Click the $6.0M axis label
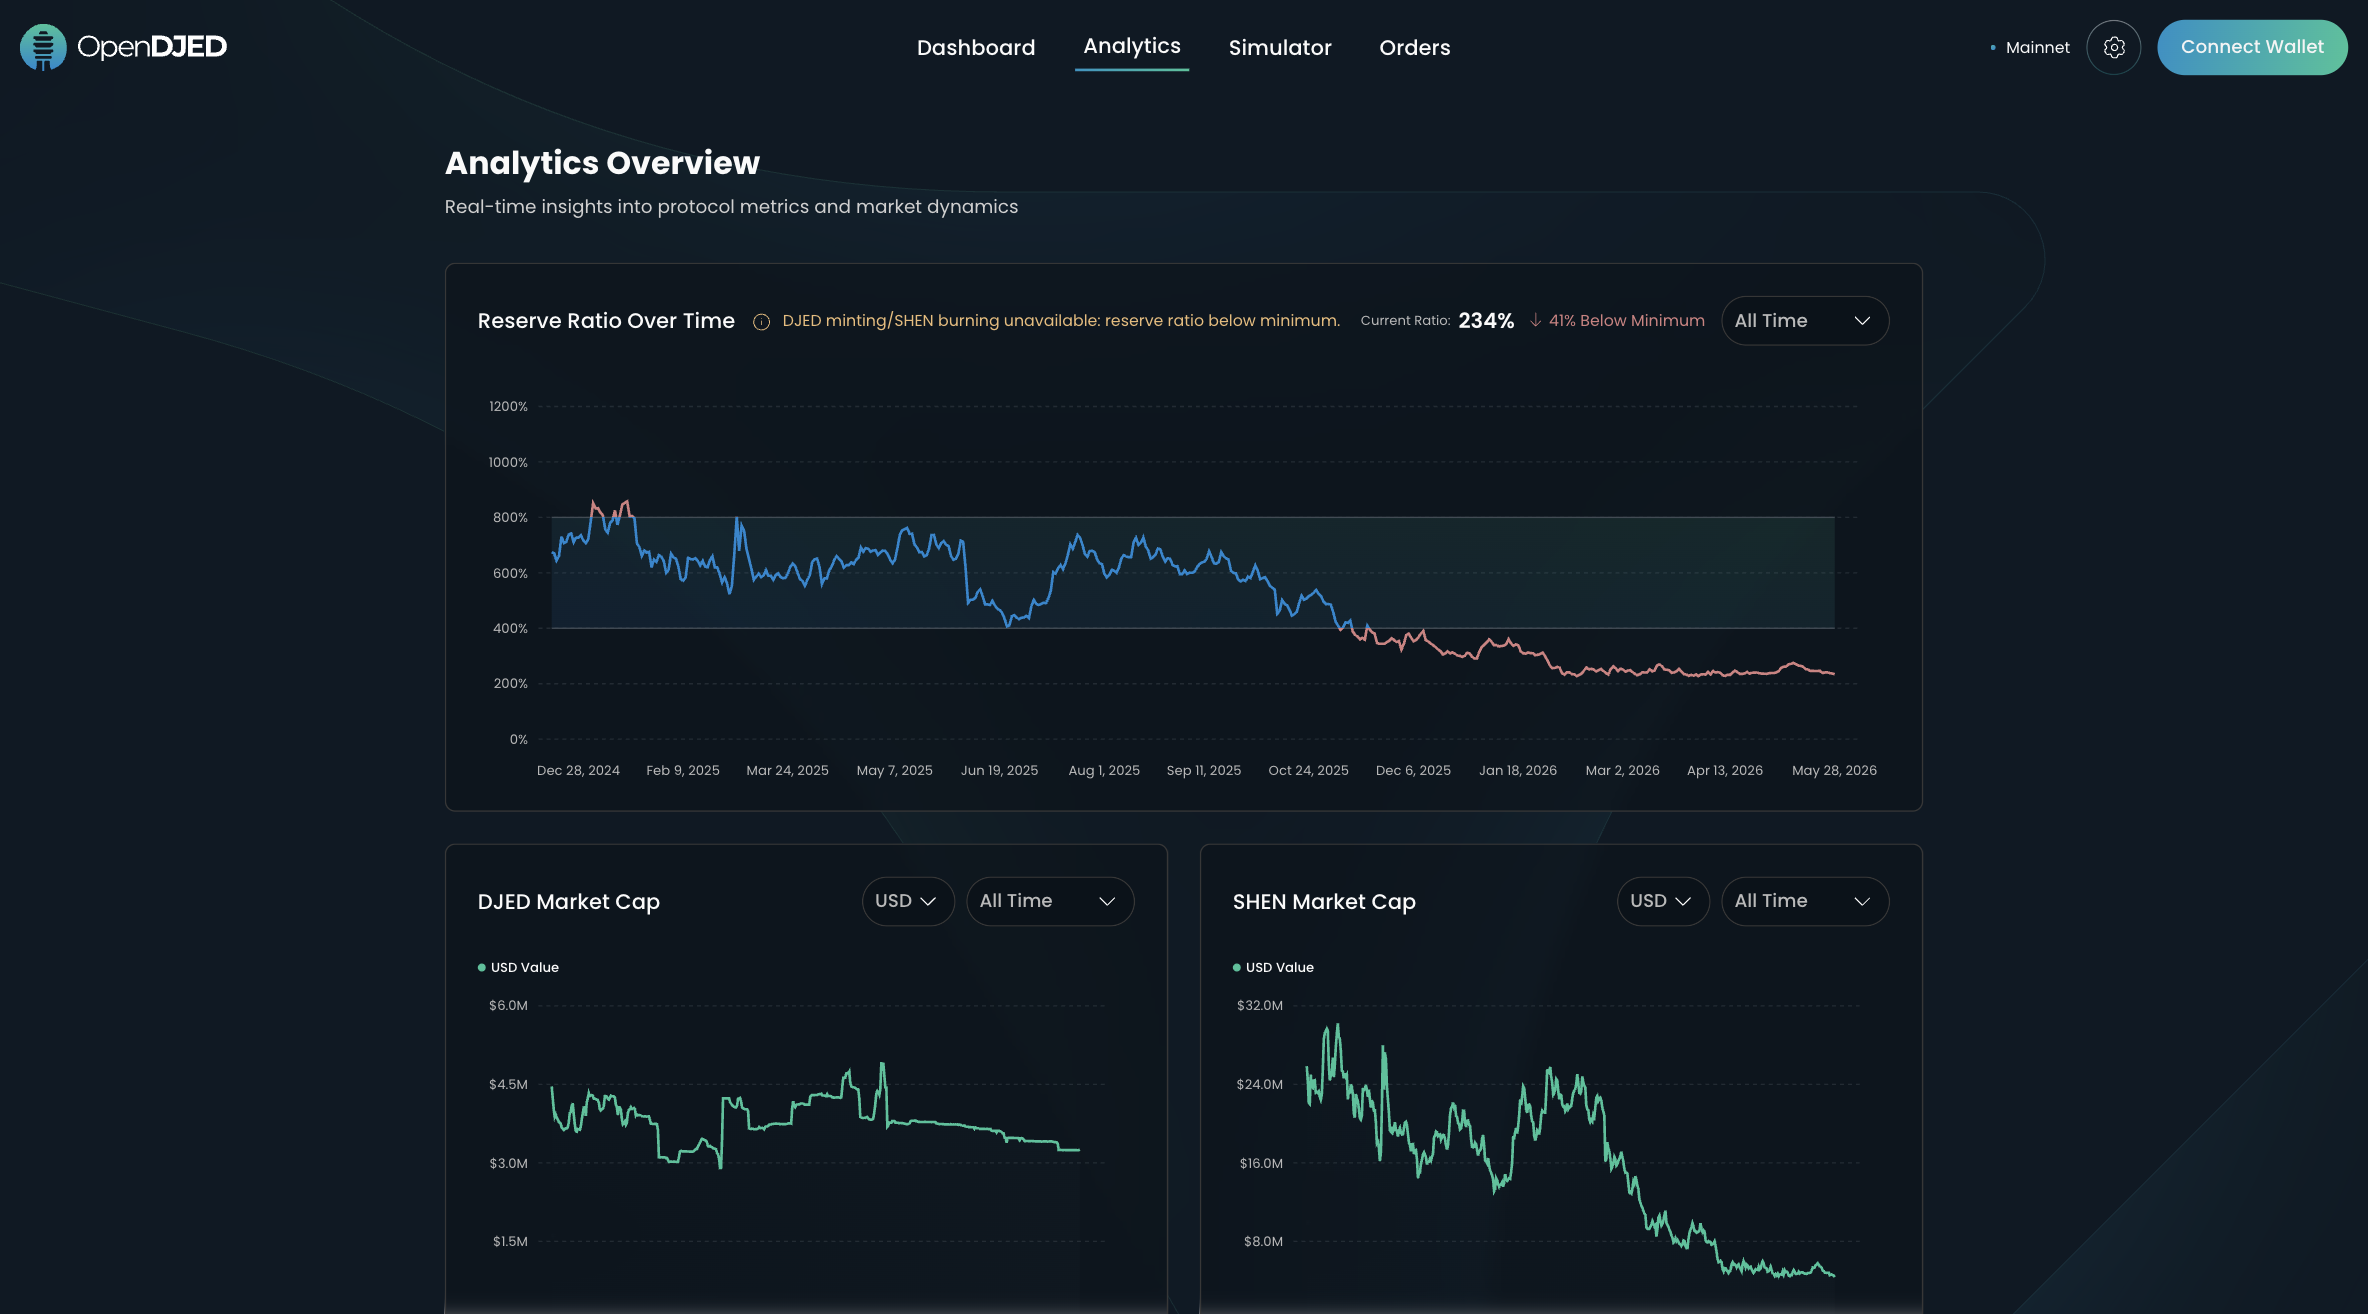Screen dimensions: 2368x1314 (x=508, y=1005)
